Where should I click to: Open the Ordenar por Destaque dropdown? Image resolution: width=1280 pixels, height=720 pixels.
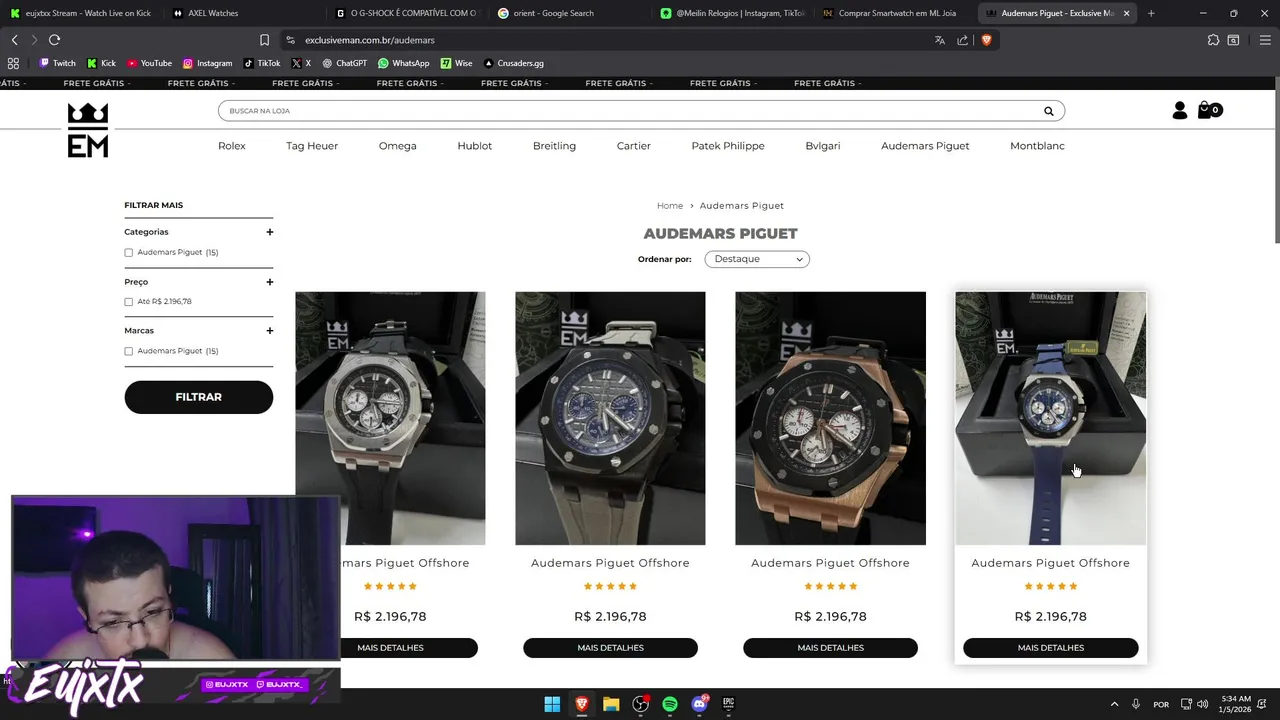point(757,259)
